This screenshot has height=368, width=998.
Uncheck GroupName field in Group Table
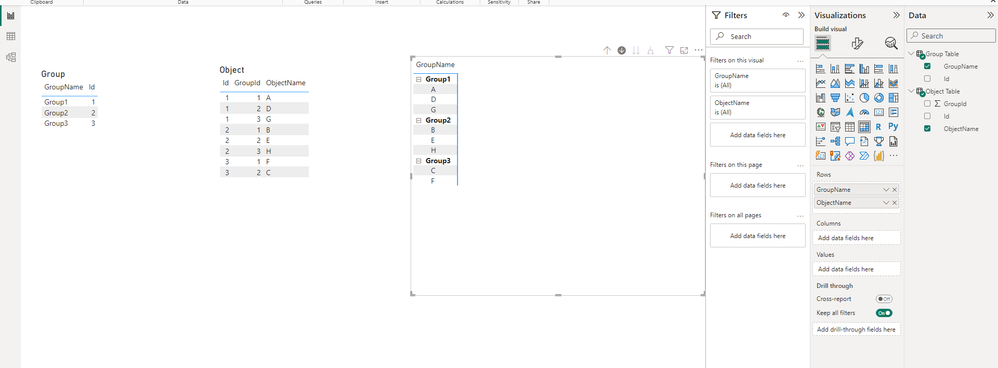coord(927,66)
